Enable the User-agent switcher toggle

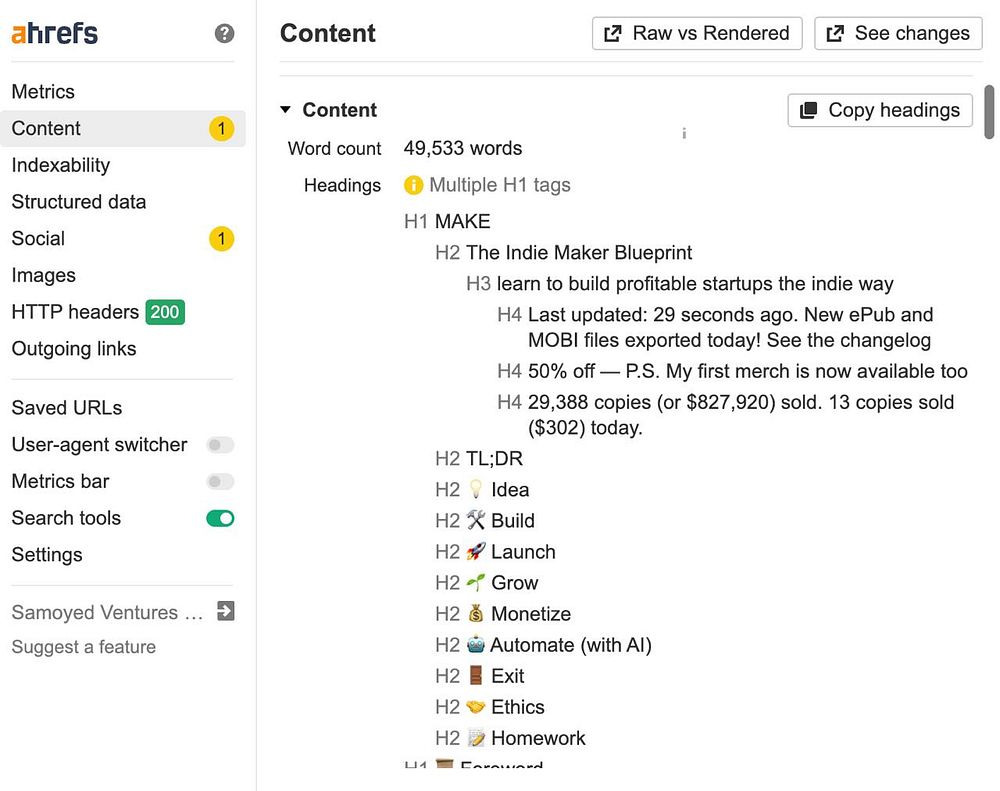click(220, 445)
